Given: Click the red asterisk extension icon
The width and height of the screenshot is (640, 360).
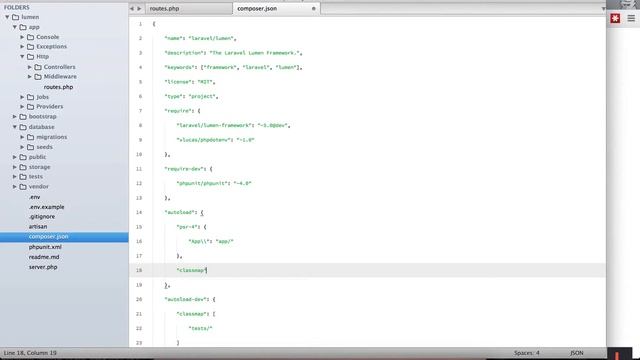Looking at the screenshot, I should click(x=615, y=18).
